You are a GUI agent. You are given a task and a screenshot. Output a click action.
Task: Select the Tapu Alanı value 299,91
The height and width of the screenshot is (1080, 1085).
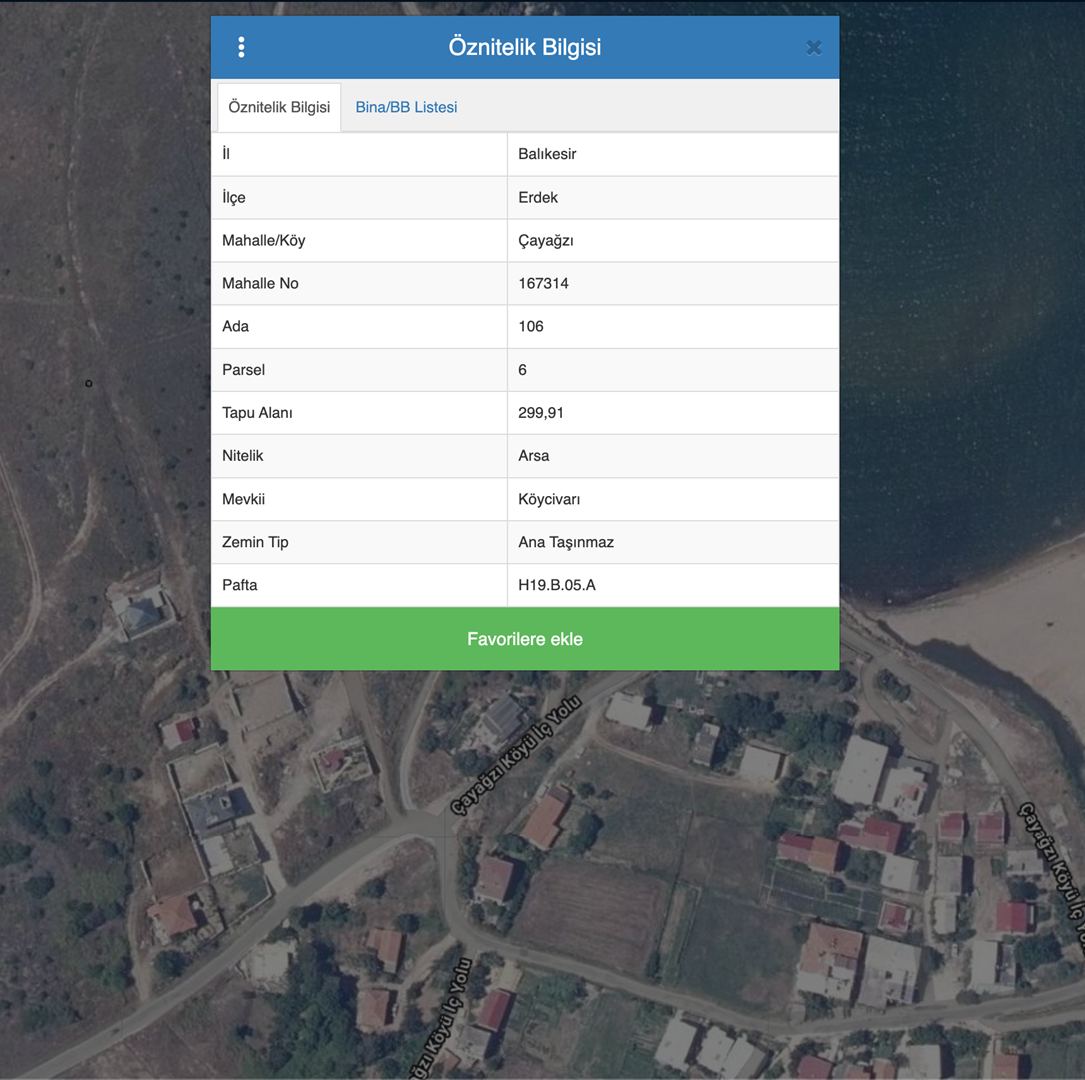[x=541, y=412]
